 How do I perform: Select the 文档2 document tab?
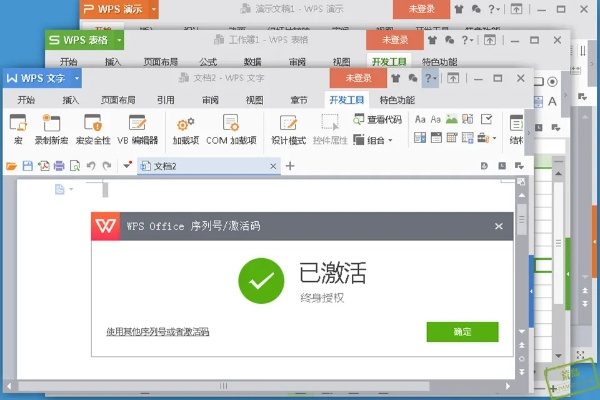[209, 166]
